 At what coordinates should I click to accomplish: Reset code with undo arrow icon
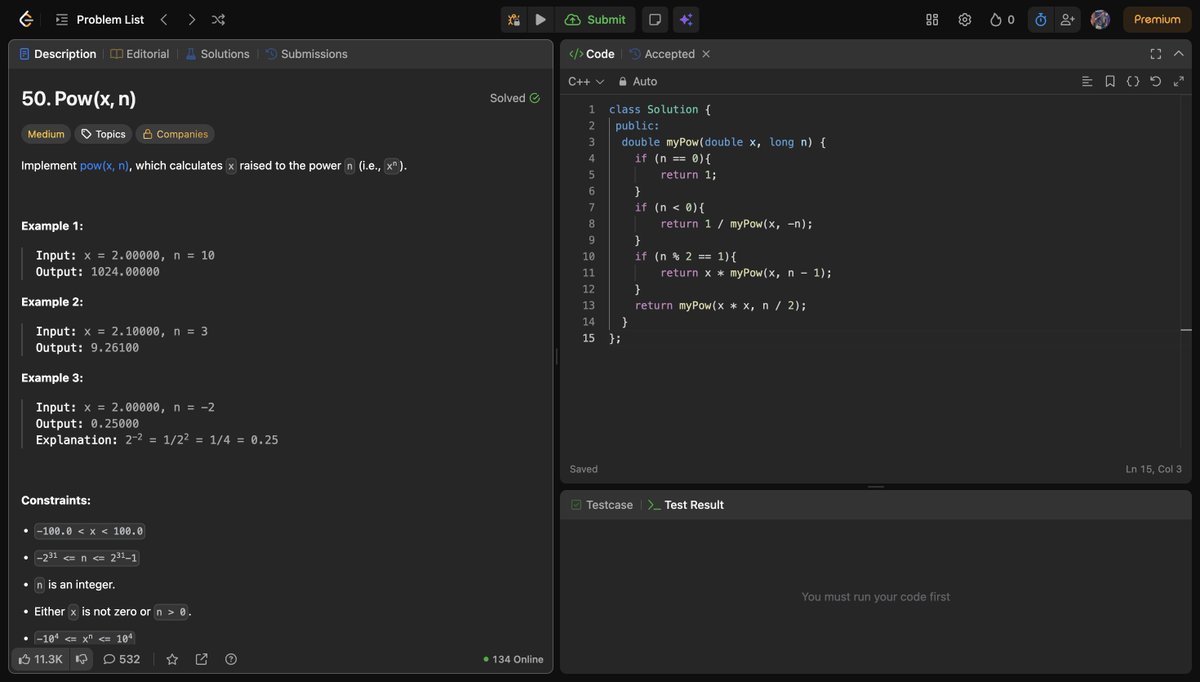pyautogui.click(x=1156, y=81)
